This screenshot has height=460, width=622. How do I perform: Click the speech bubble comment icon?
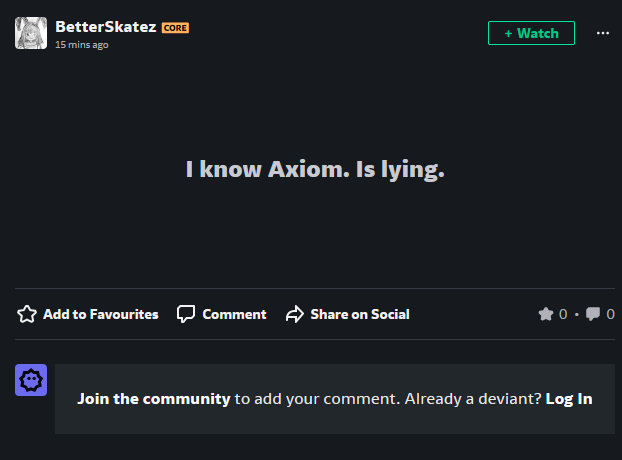pyautogui.click(x=186, y=314)
